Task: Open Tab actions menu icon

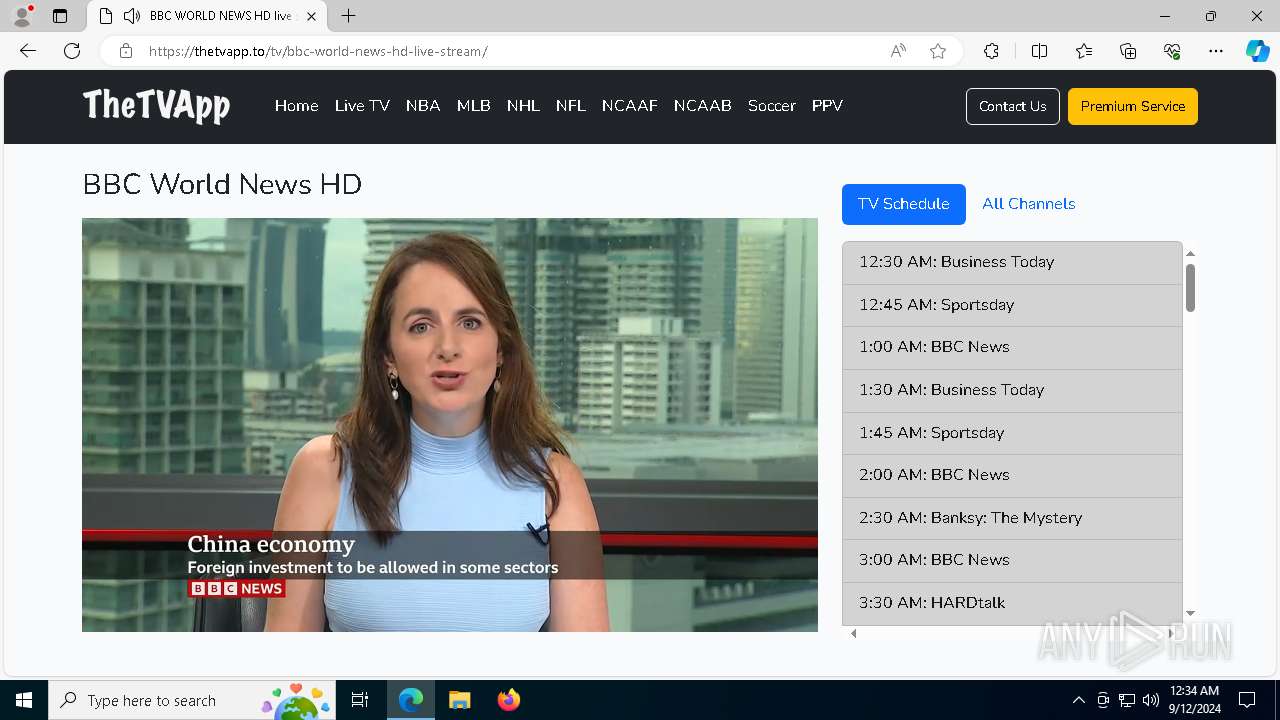Action: click(x=60, y=16)
